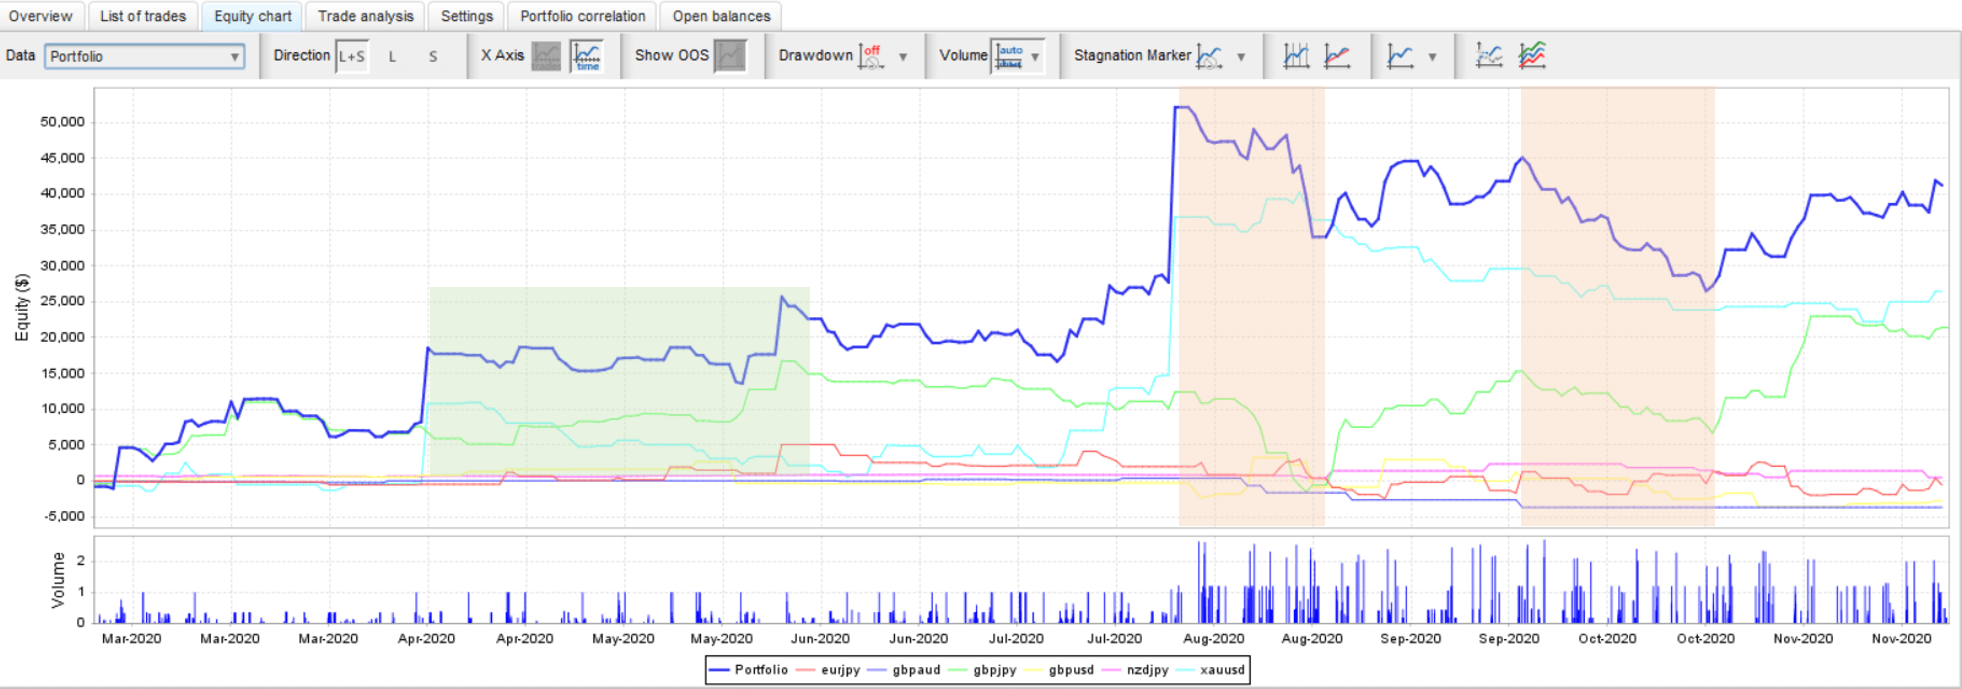The width and height of the screenshot is (1962, 689).
Task: Click the multi-colored stacked lines chart icon
Action: click(1532, 56)
